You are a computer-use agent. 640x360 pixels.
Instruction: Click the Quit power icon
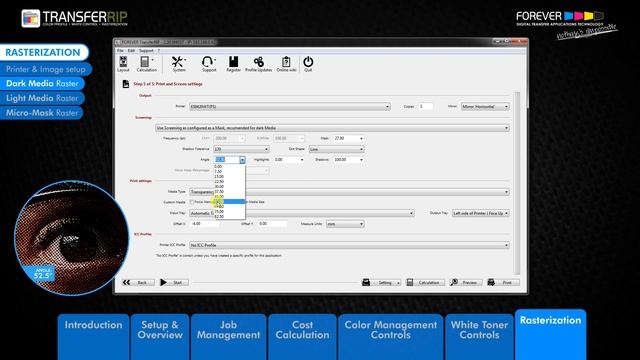pyautogui.click(x=308, y=64)
